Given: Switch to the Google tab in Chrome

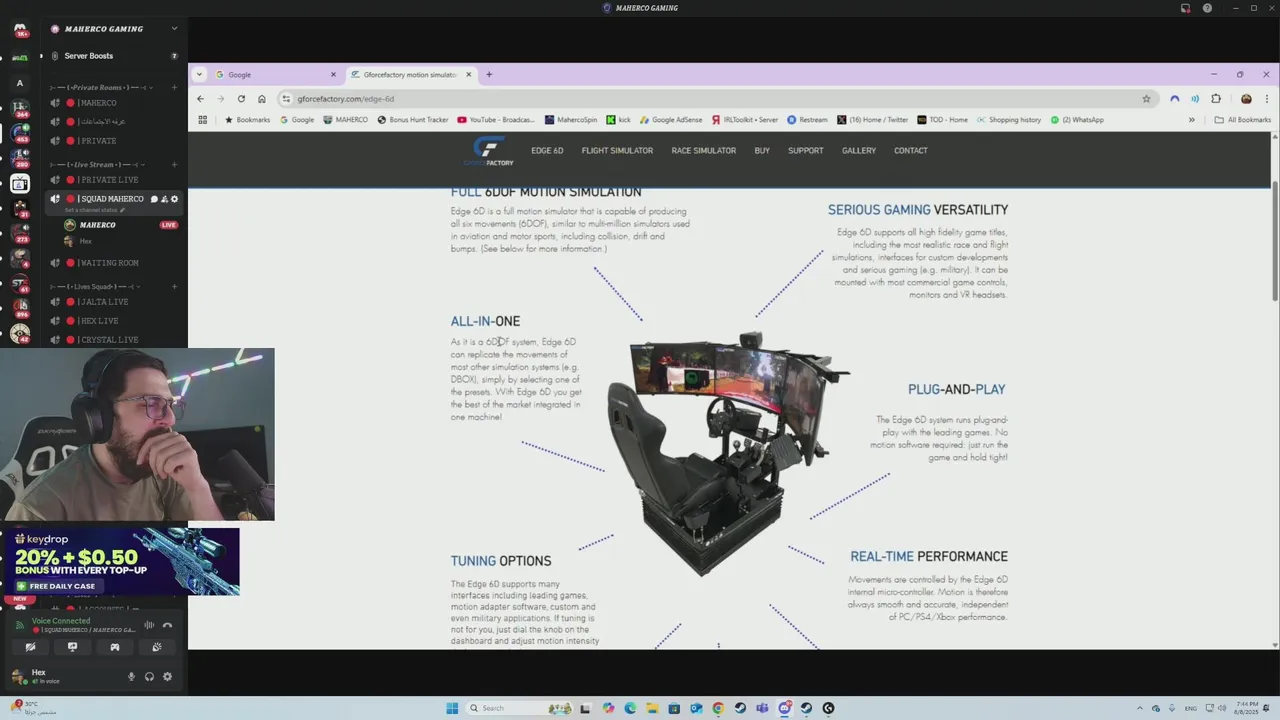Looking at the screenshot, I should coord(275,74).
